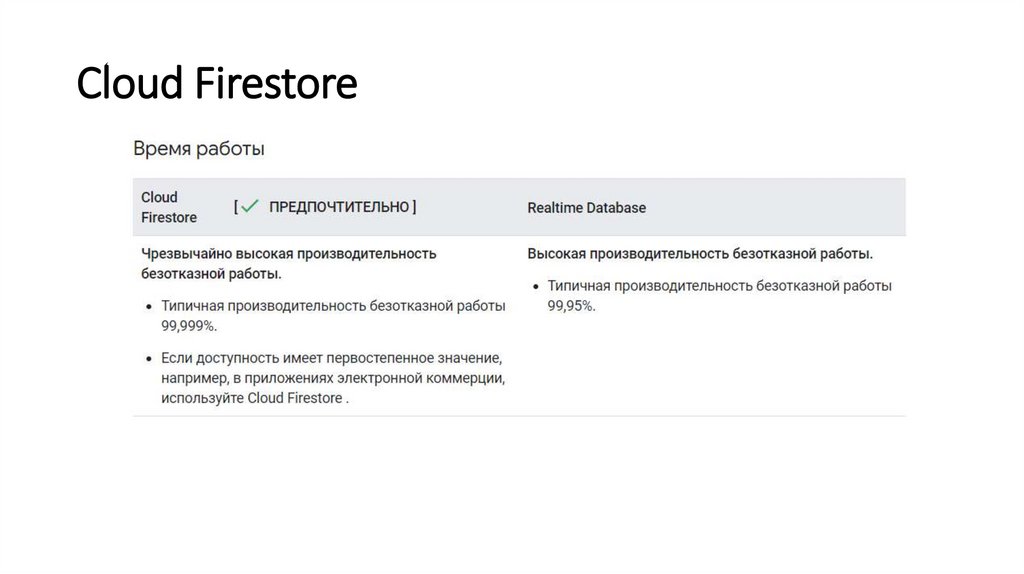
Task: Click the closing bracket after "ПРЕДПОЧТИТЕЛЬНО"
Action: (x=414, y=207)
